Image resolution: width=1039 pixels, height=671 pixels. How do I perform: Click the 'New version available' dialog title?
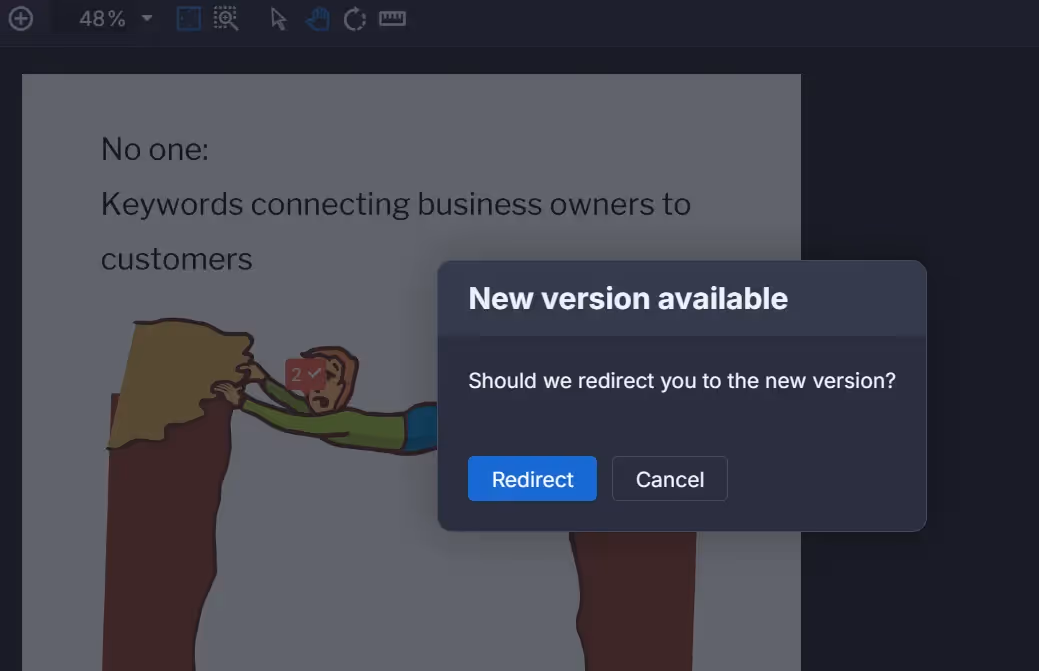tap(628, 298)
